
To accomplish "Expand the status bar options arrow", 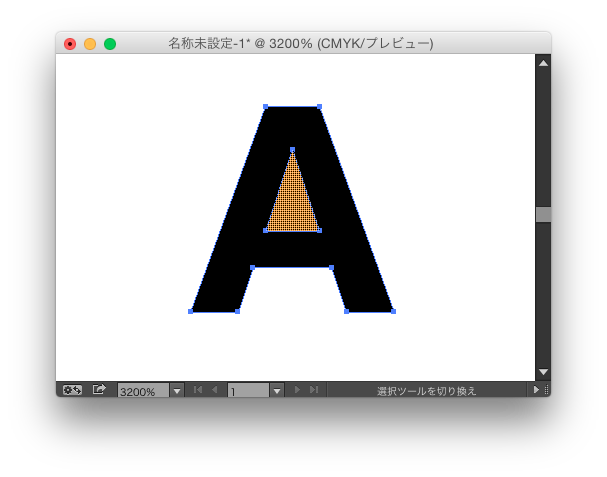I will [x=536, y=389].
